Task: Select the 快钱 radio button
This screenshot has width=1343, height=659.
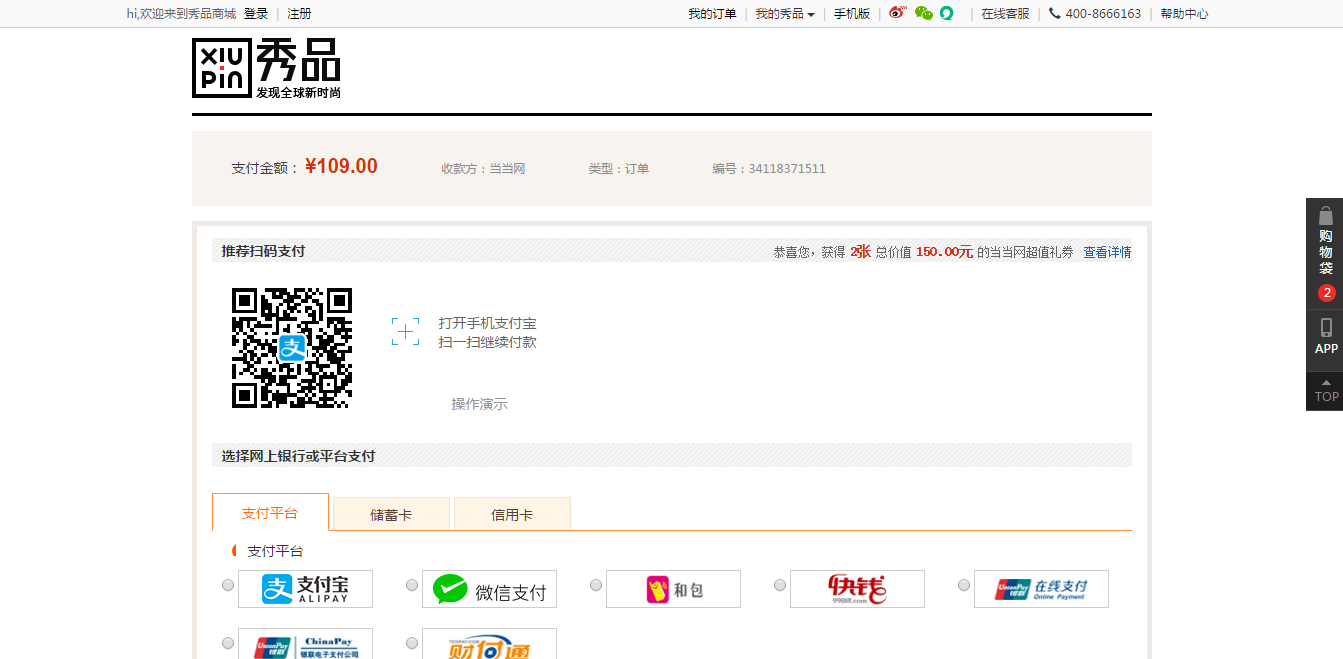Action: pyautogui.click(x=780, y=585)
